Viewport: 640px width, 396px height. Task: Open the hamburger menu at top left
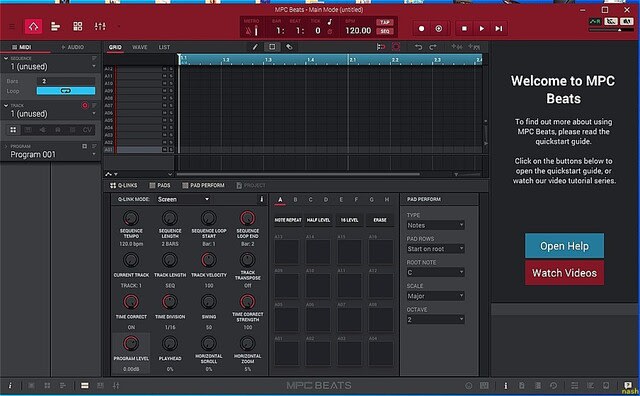click(x=12, y=27)
